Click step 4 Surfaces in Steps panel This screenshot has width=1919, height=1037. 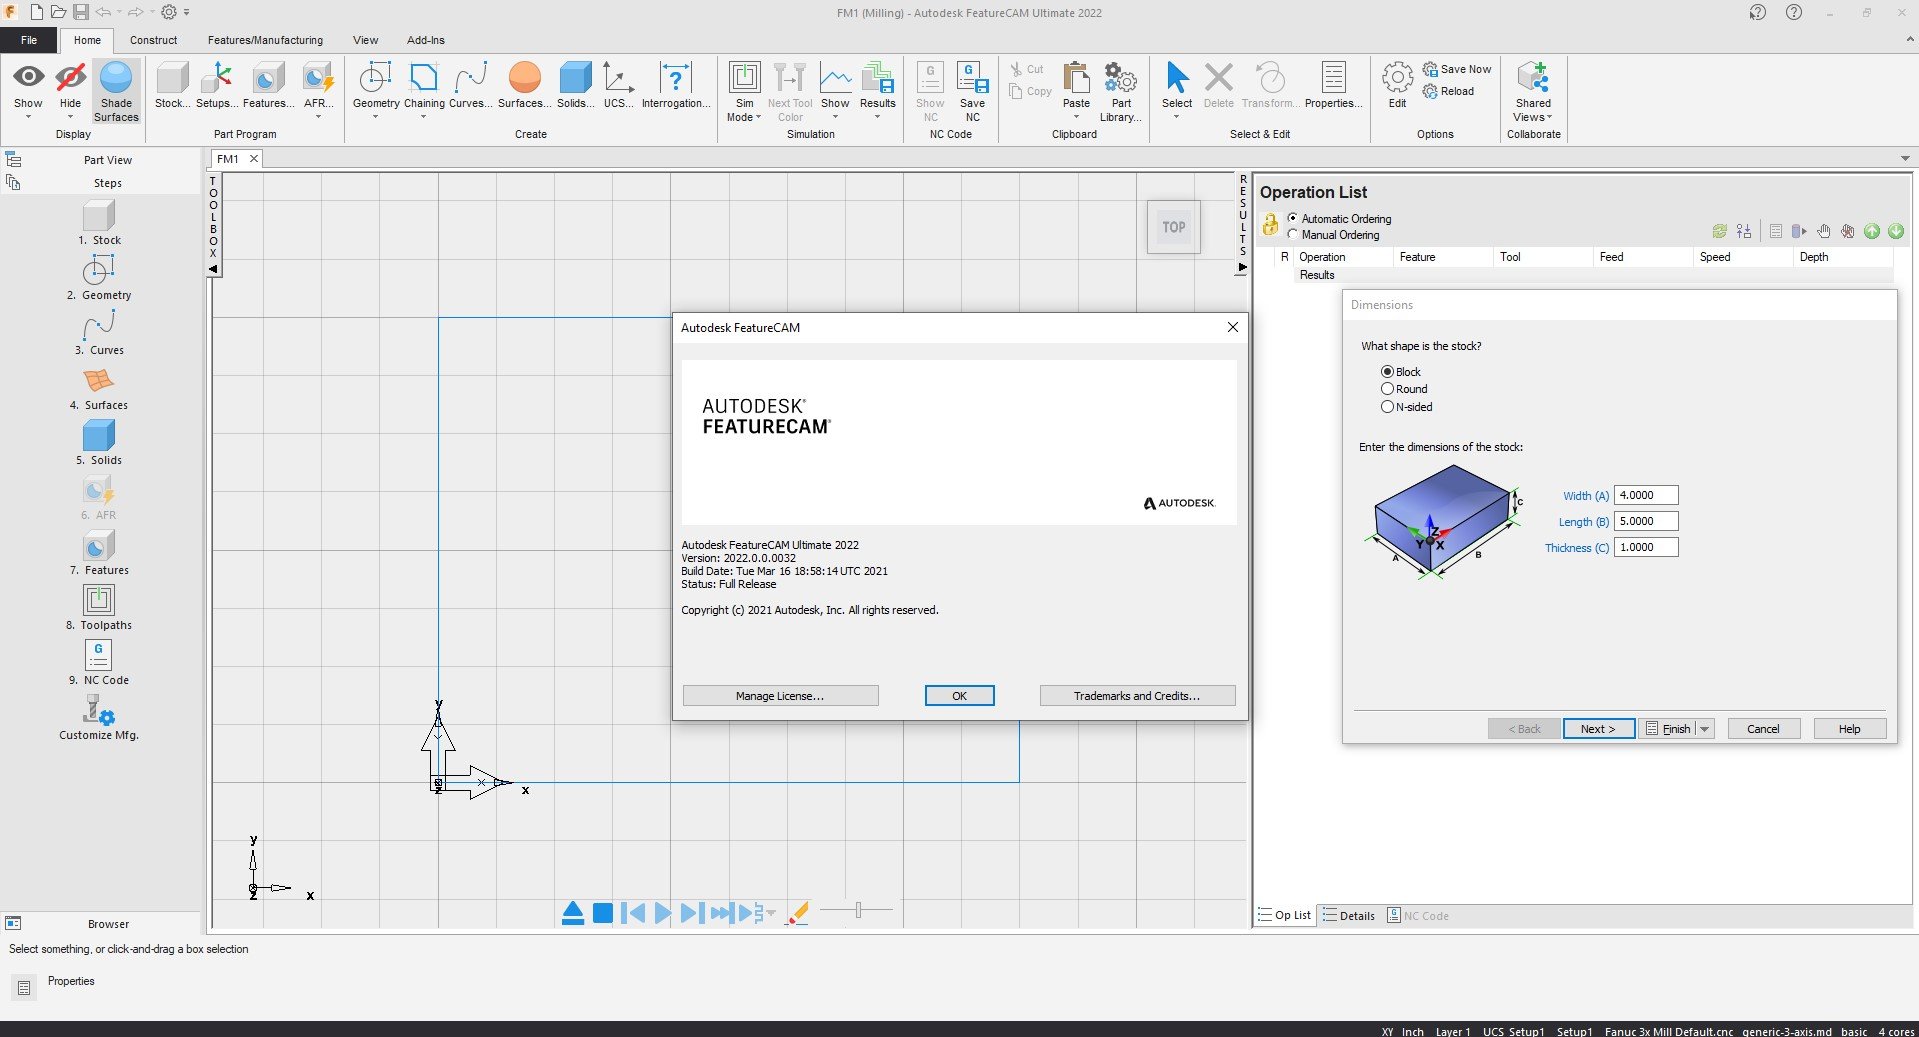pyautogui.click(x=99, y=387)
